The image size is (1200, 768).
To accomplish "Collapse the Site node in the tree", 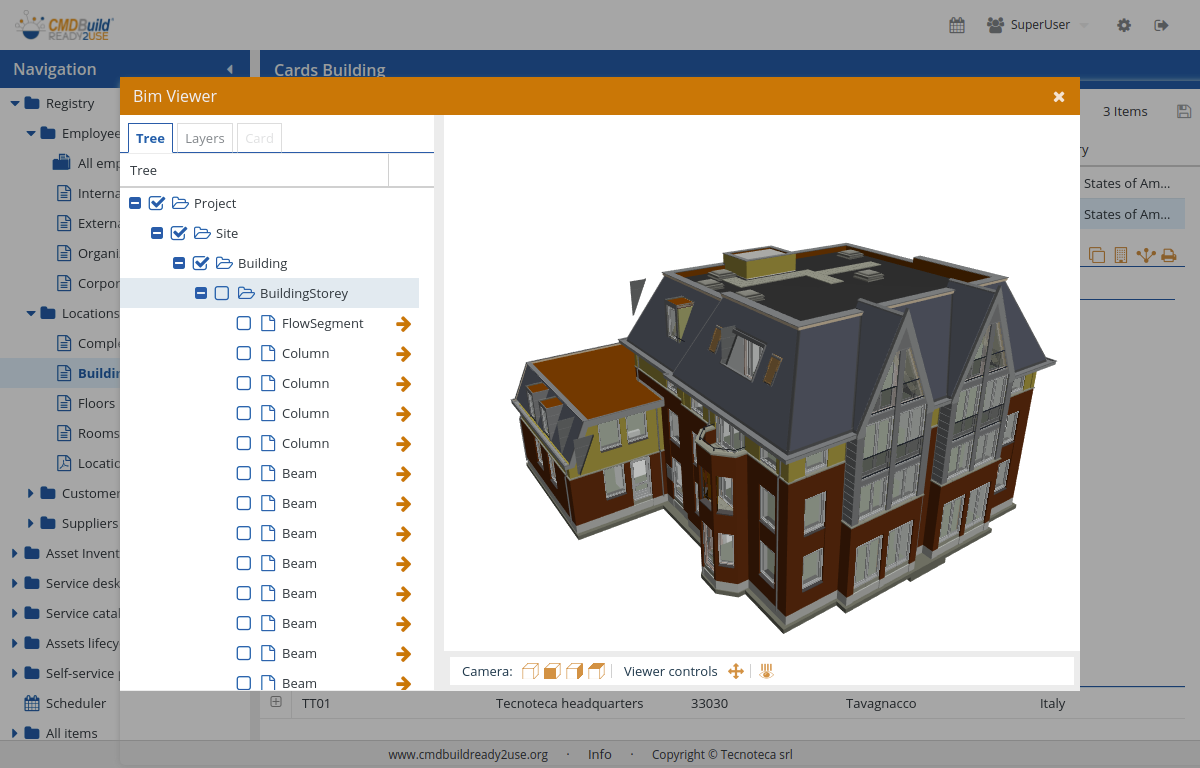I will coord(157,234).
